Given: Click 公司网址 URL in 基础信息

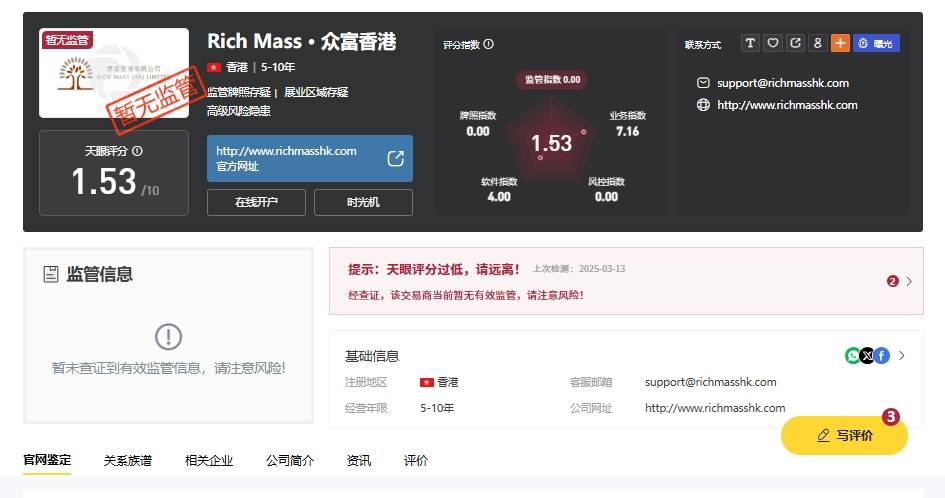Looking at the screenshot, I should coord(715,408).
